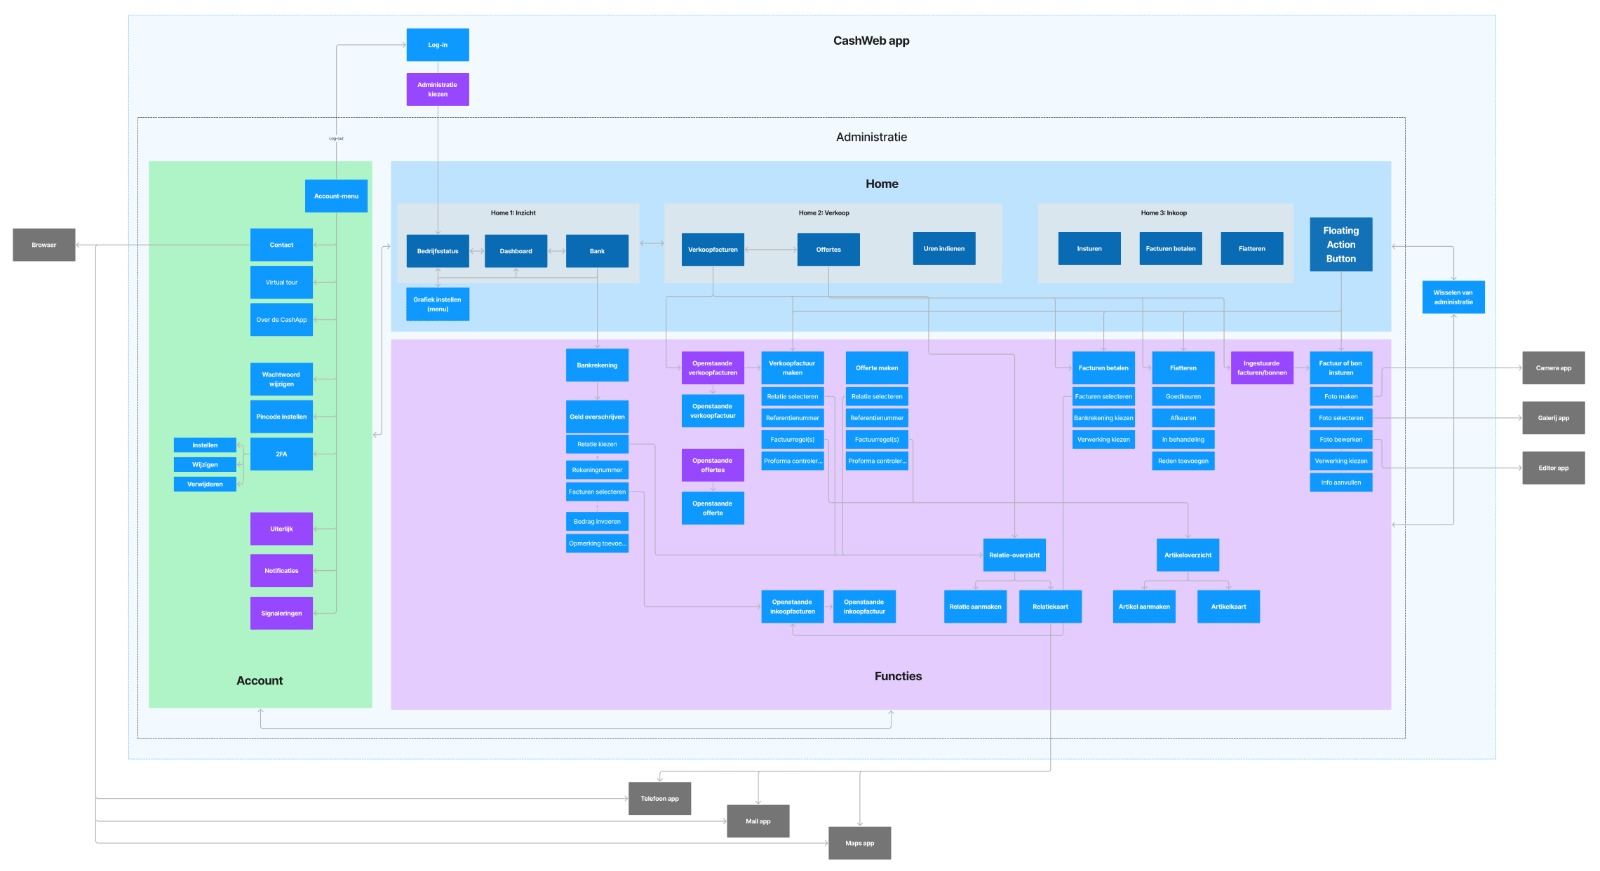Select the purple Openstaande offertes box
The height and width of the screenshot is (871, 1600).
pyautogui.click(x=713, y=465)
